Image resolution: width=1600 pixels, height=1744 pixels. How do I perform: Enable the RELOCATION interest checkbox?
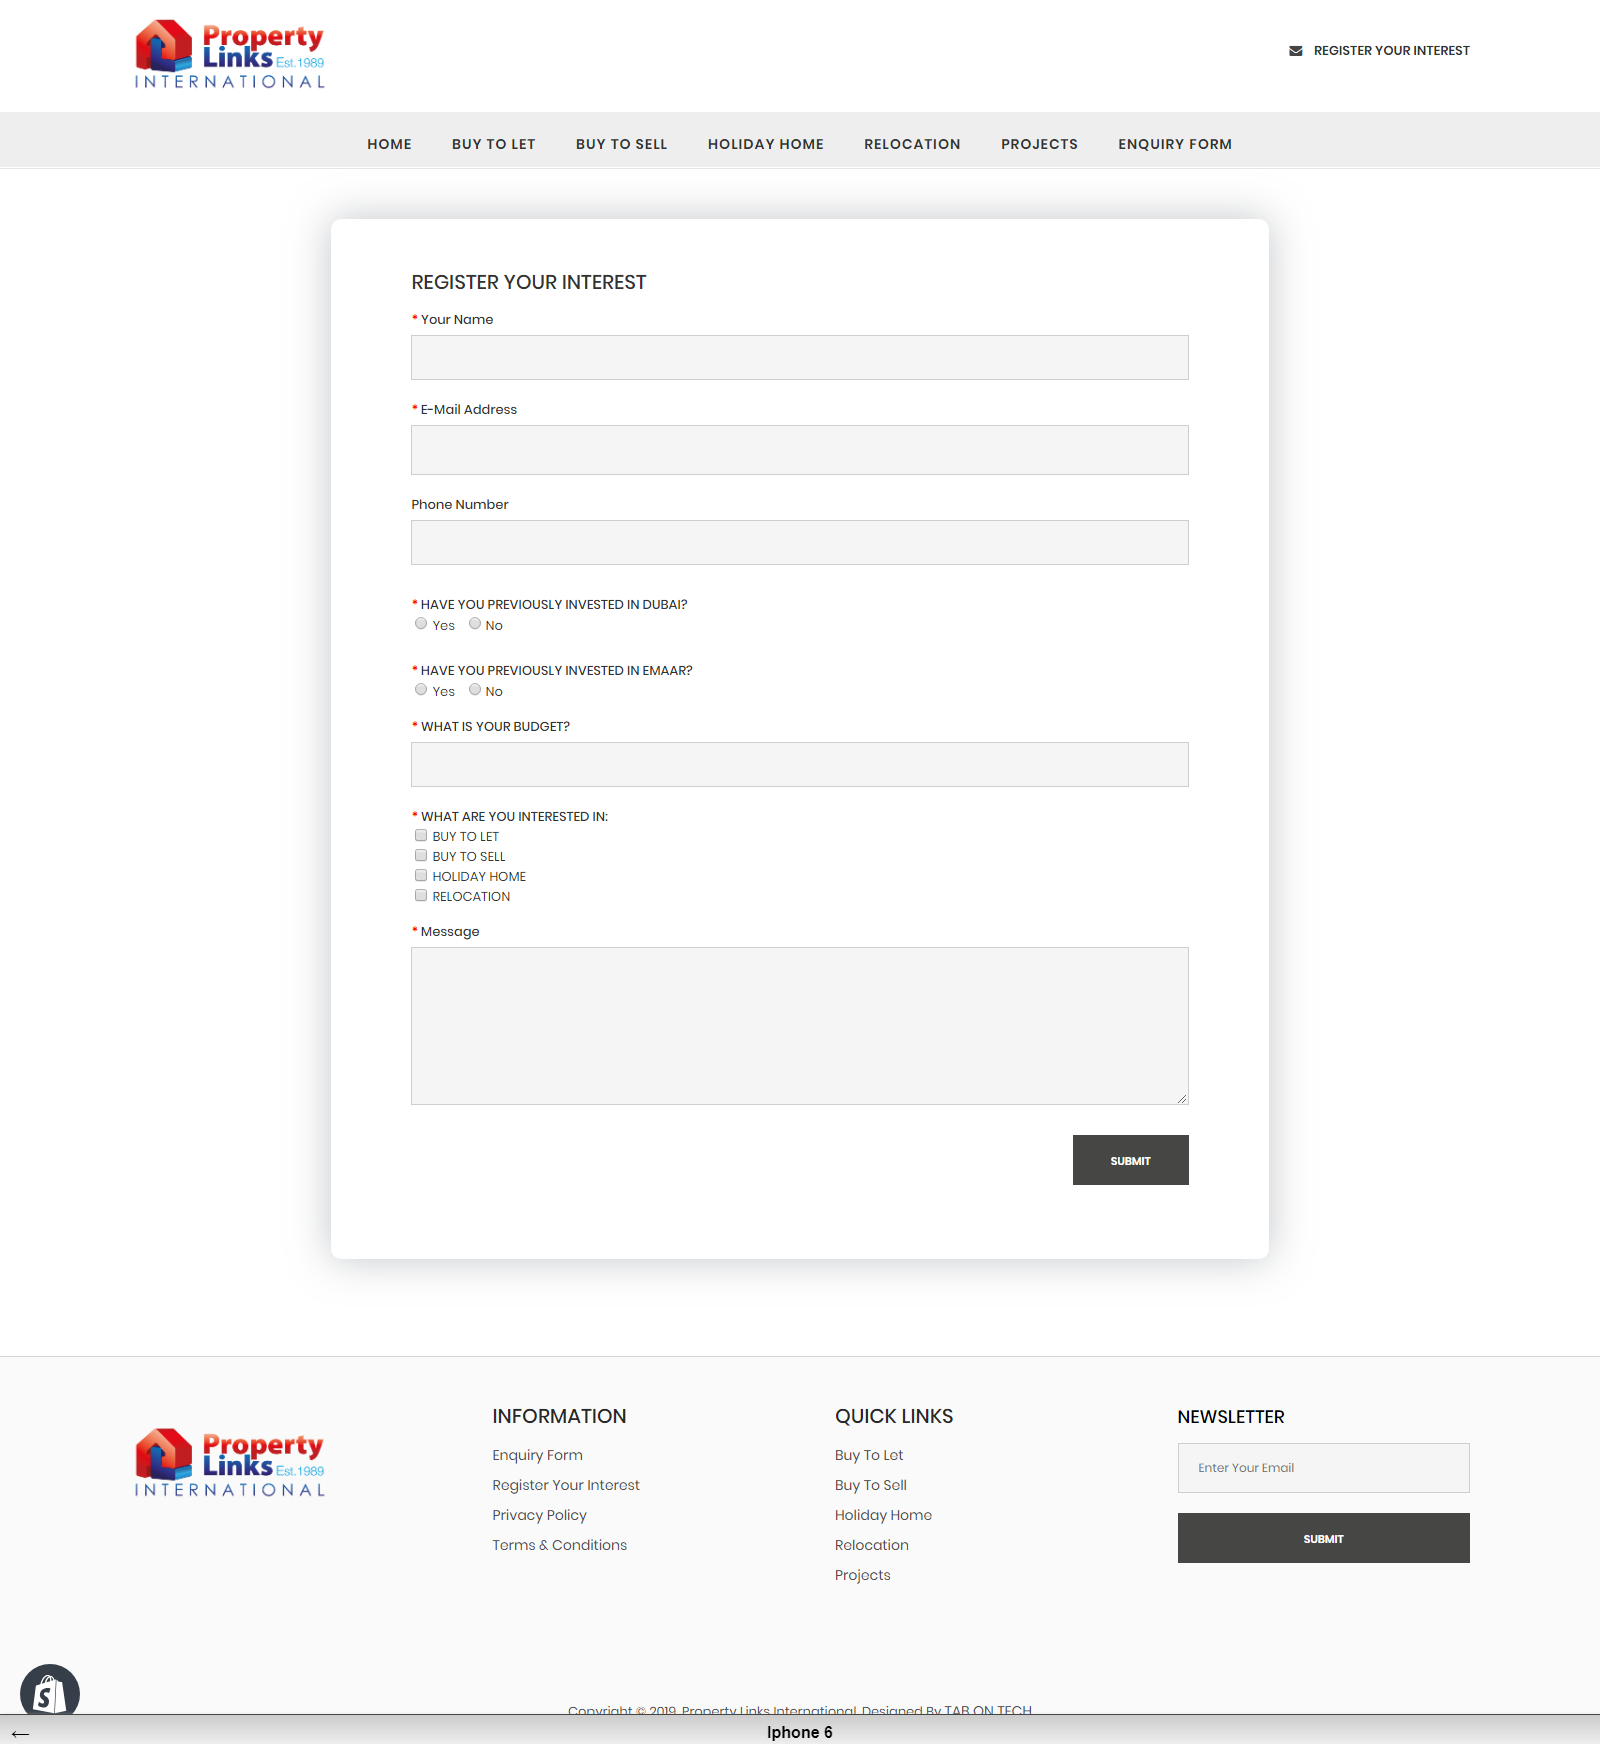click(x=421, y=894)
